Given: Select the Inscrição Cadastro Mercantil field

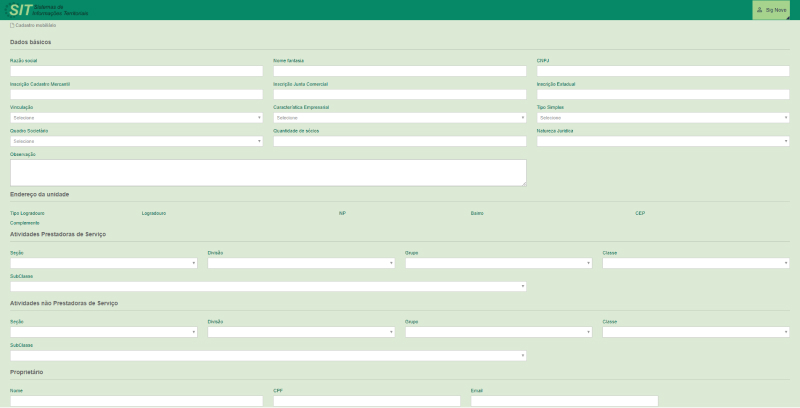Looking at the screenshot, I should (x=136, y=94).
